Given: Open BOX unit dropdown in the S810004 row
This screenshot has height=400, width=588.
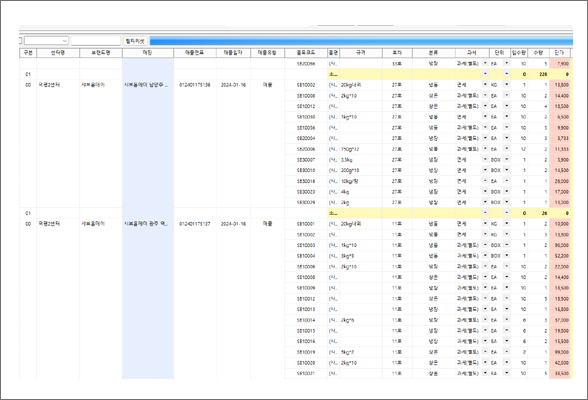Looking at the screenshot, I should [507, 256].
